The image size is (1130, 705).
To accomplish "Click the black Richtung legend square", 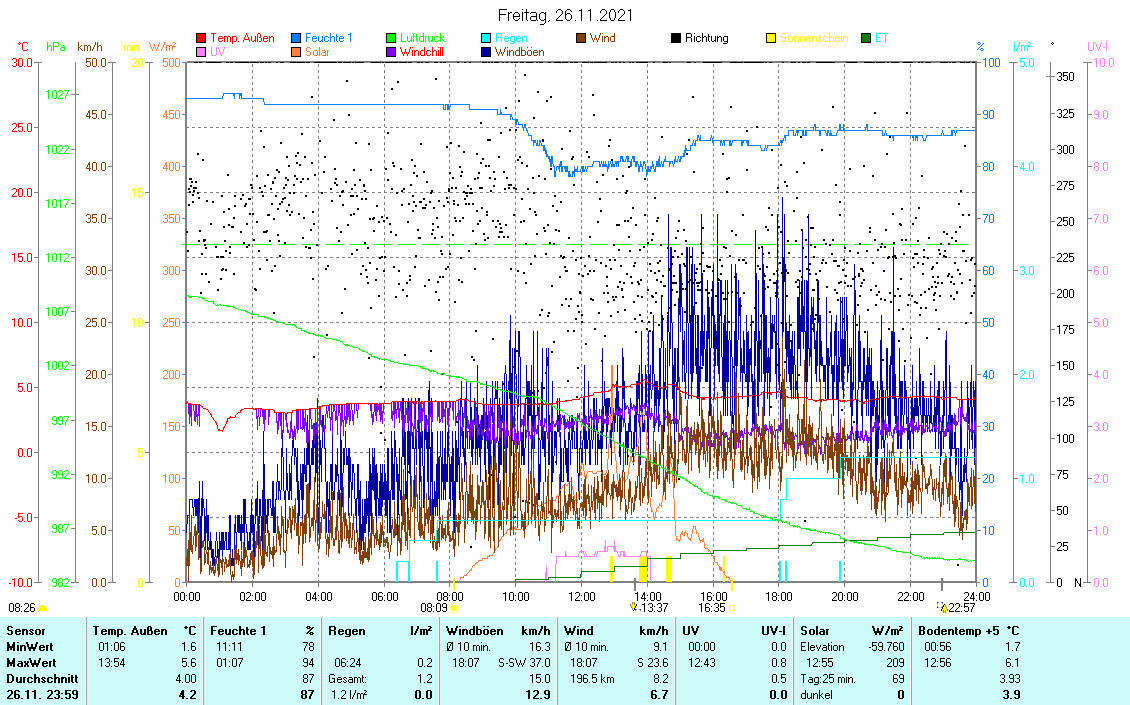I will click(x=676, y=38).
